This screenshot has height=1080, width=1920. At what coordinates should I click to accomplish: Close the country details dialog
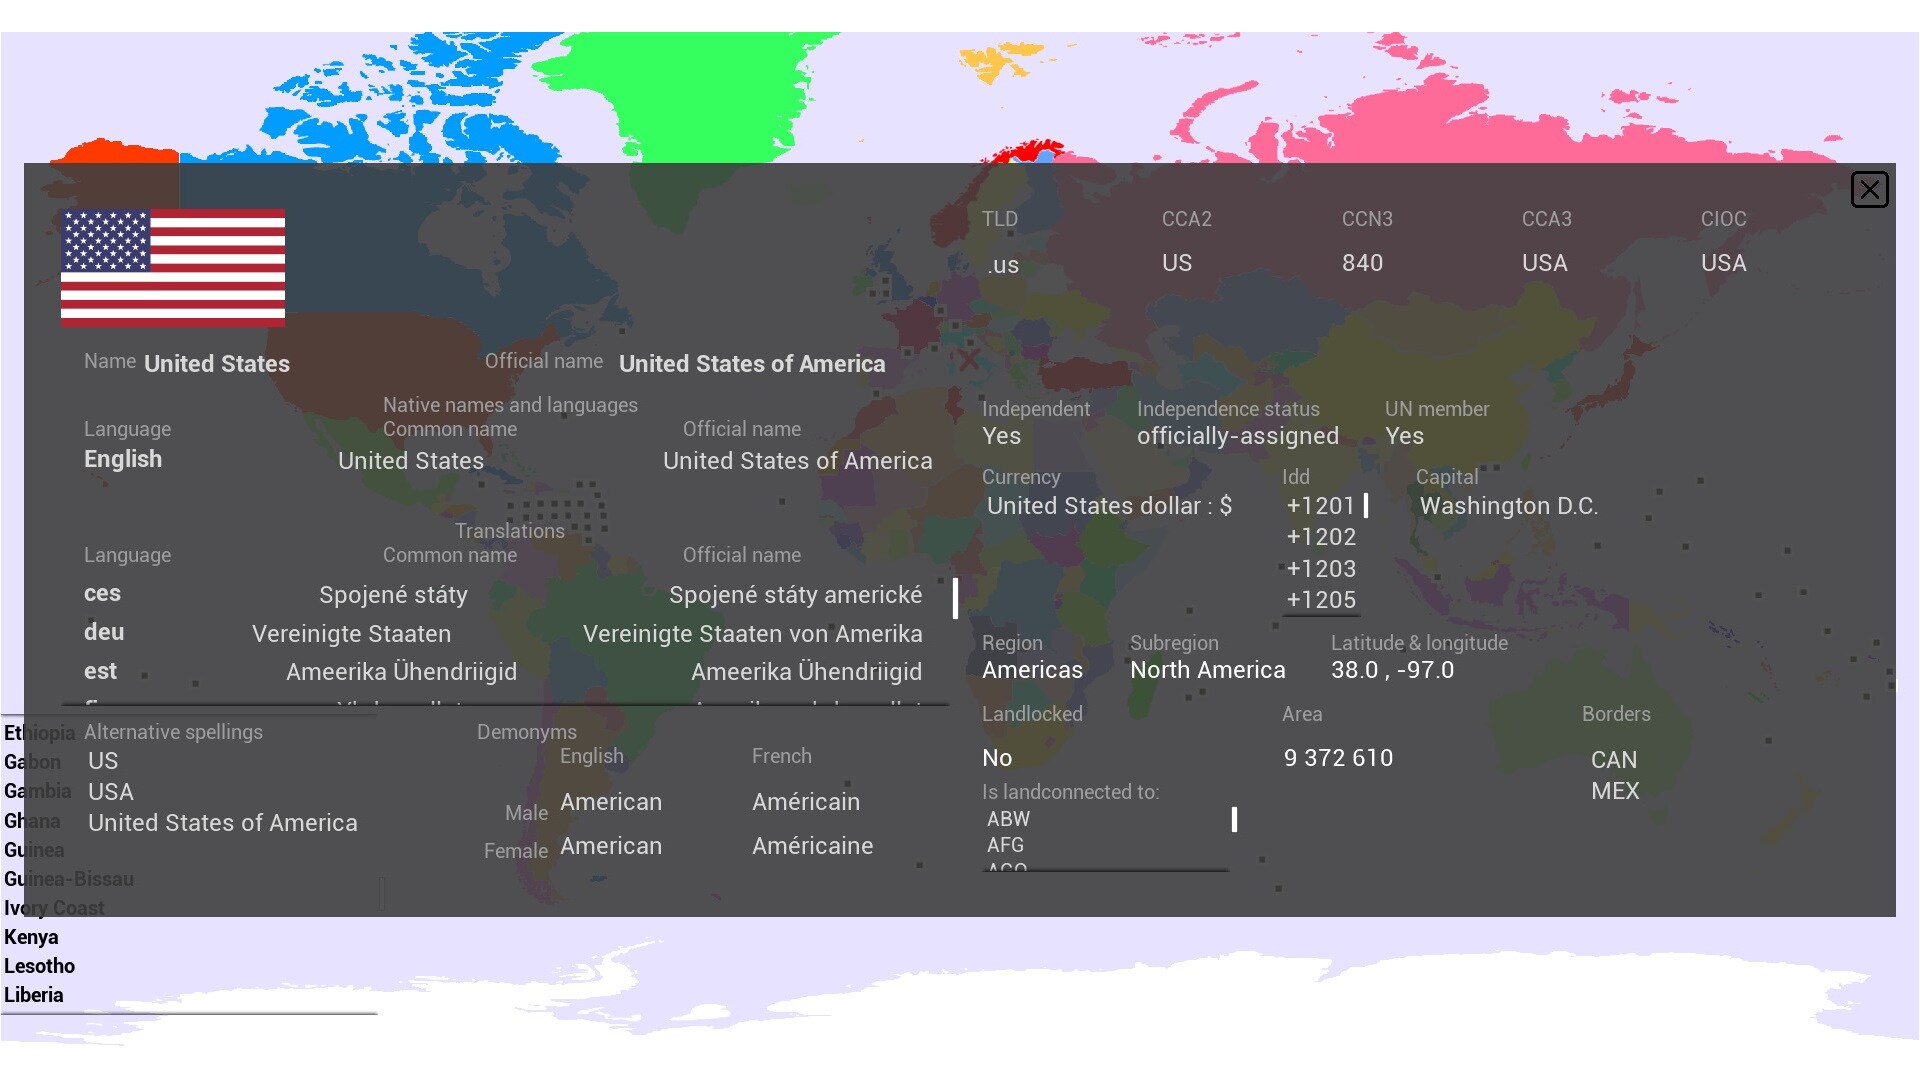coord(1869,189)
